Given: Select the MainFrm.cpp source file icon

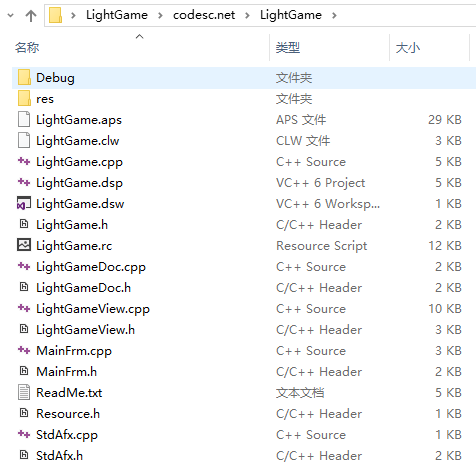Looking at the screenshot, I should point(24,350).
